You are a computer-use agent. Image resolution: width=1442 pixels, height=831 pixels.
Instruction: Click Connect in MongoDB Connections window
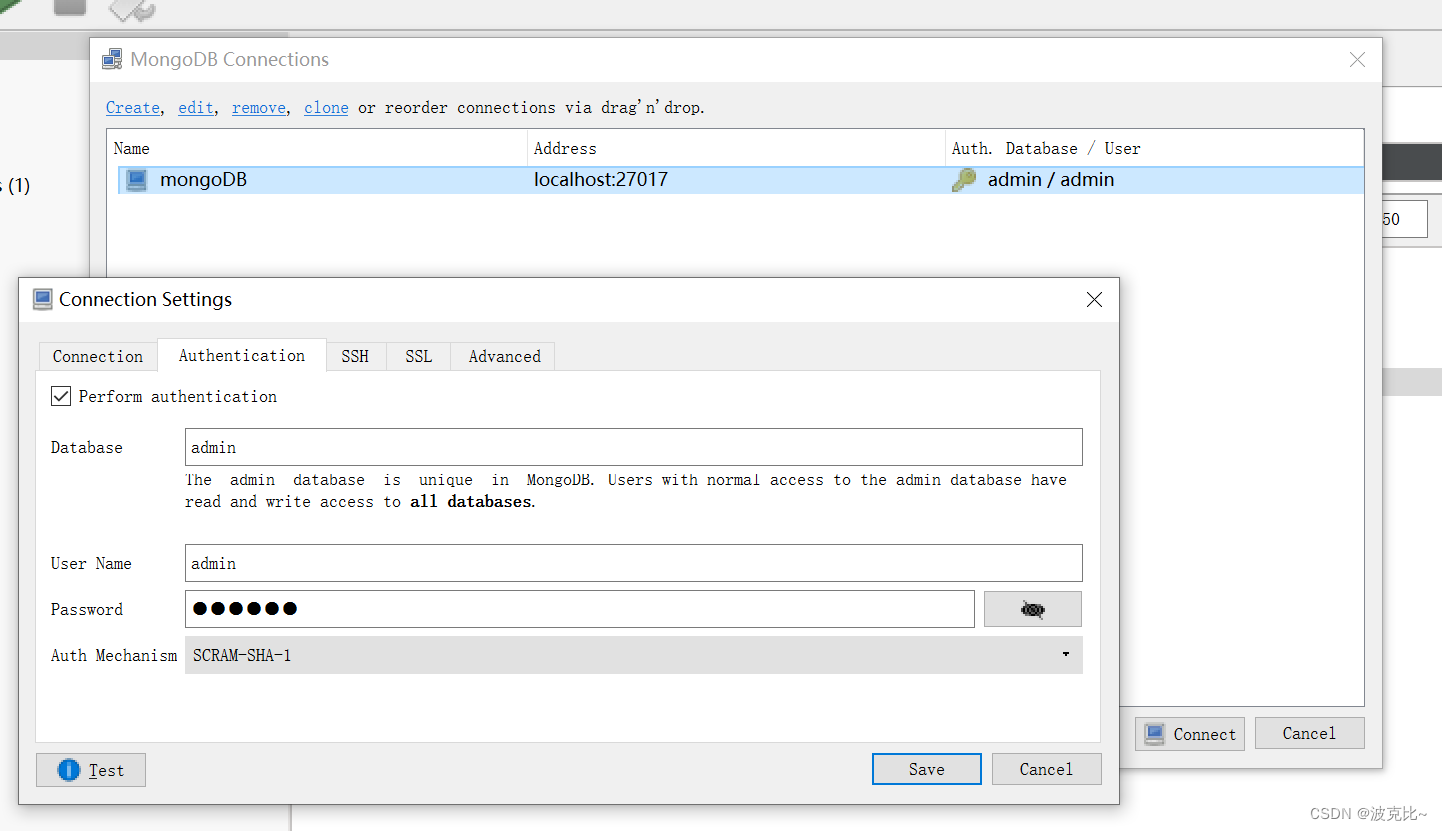[1190, 734]
